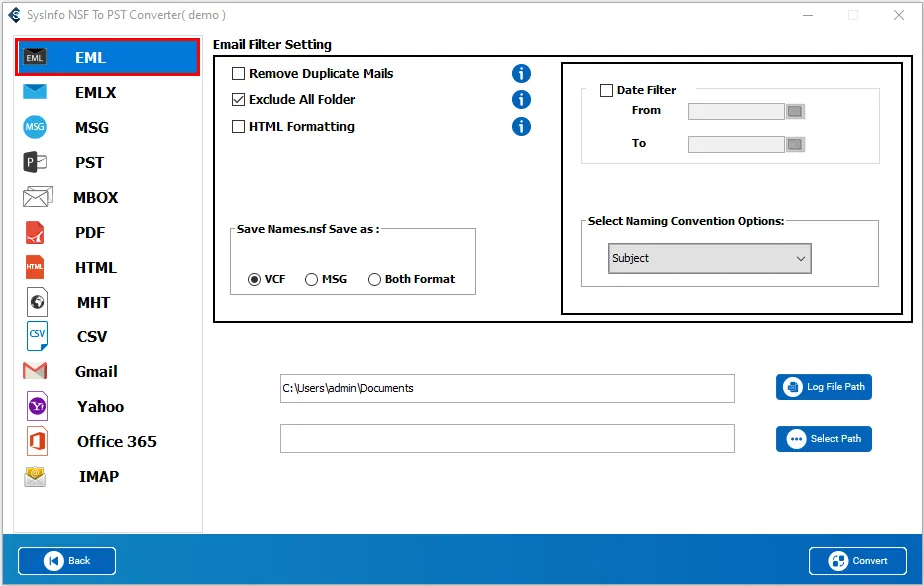
Task: Open the To date calendar picker icon
Action: click(795, 144)
